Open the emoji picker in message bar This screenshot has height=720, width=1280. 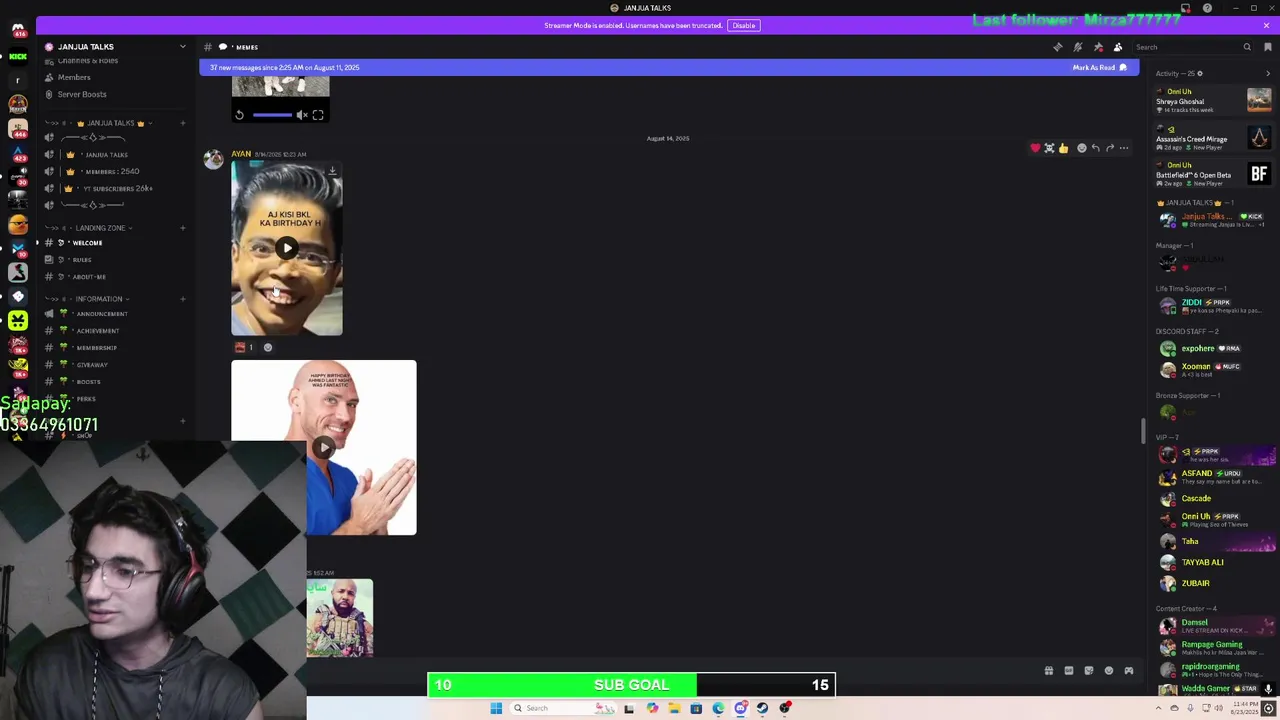click(1109, 671)
